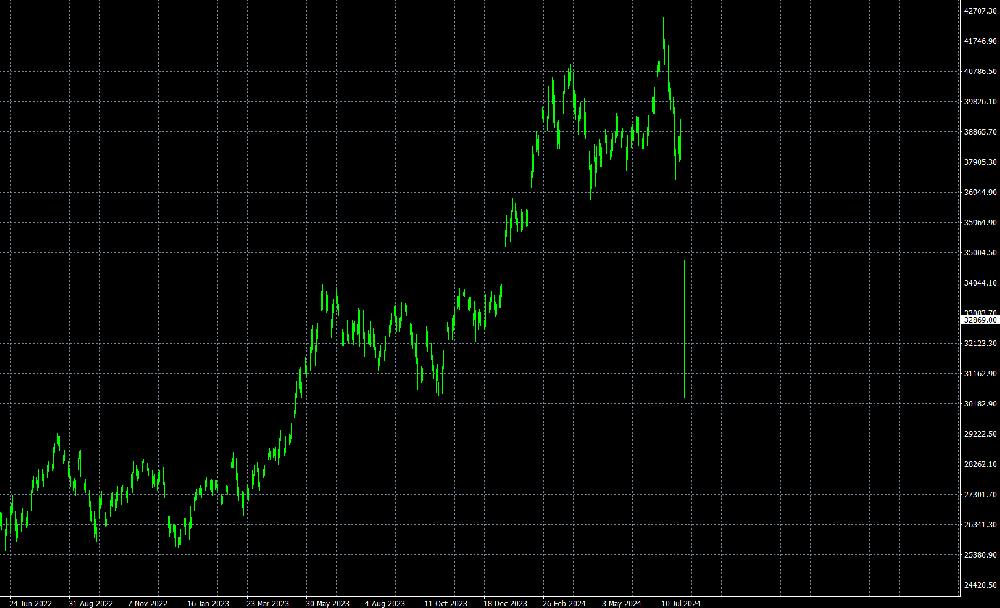
Task: Click the current price marker 32369.00
Action: [979, 320]
